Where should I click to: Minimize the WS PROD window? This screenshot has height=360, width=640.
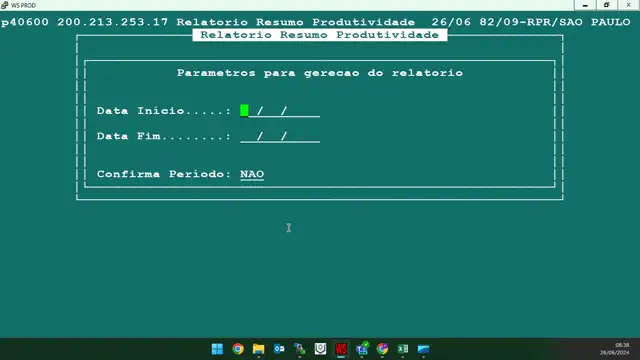[585, 5]
